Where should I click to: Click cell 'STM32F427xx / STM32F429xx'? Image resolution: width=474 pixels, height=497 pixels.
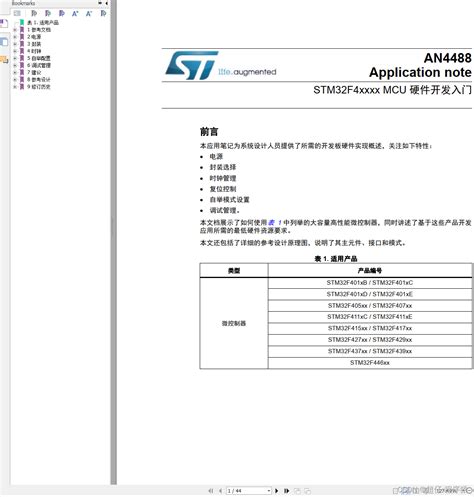pos(370,340)
